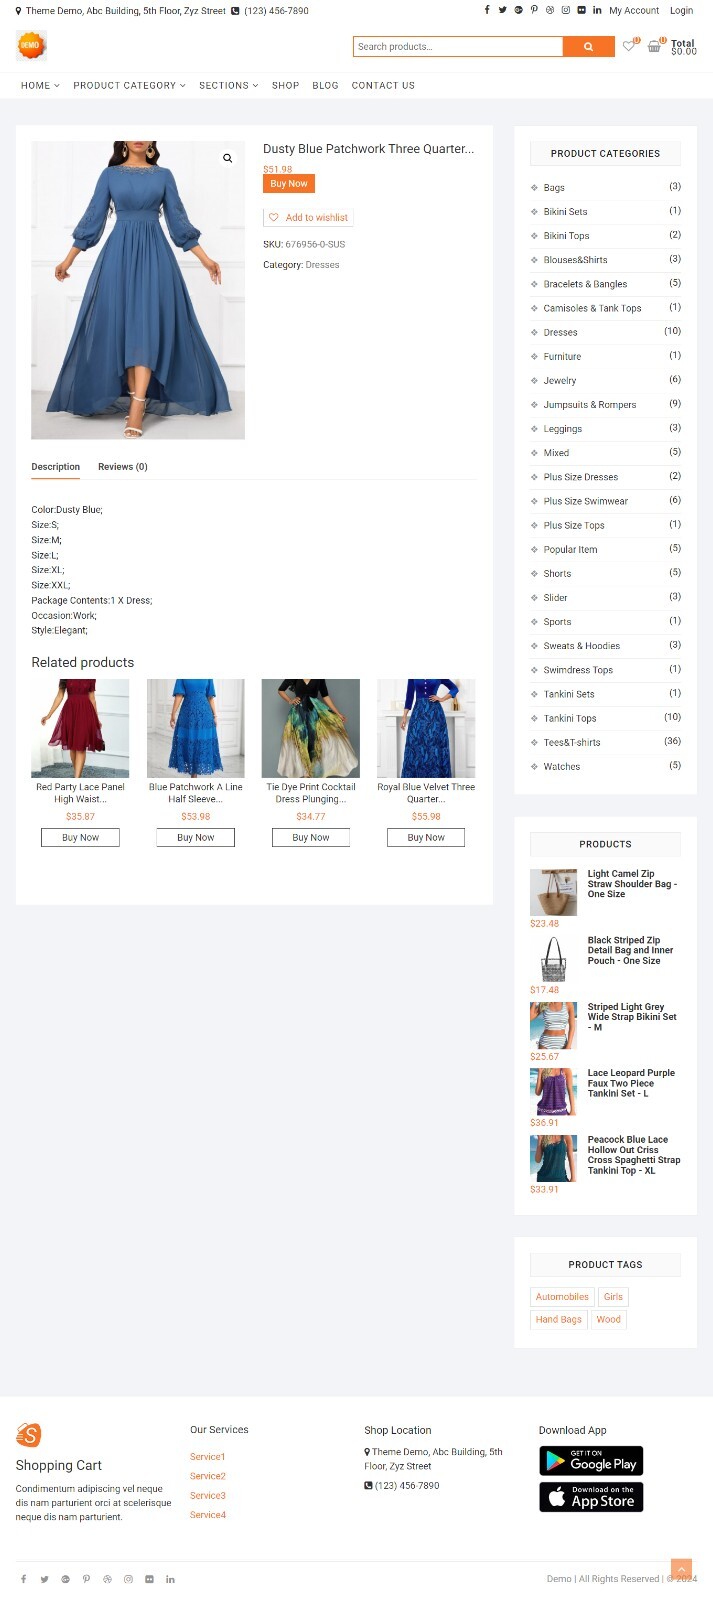Open Dribbble icon in top header

[549, 10]
